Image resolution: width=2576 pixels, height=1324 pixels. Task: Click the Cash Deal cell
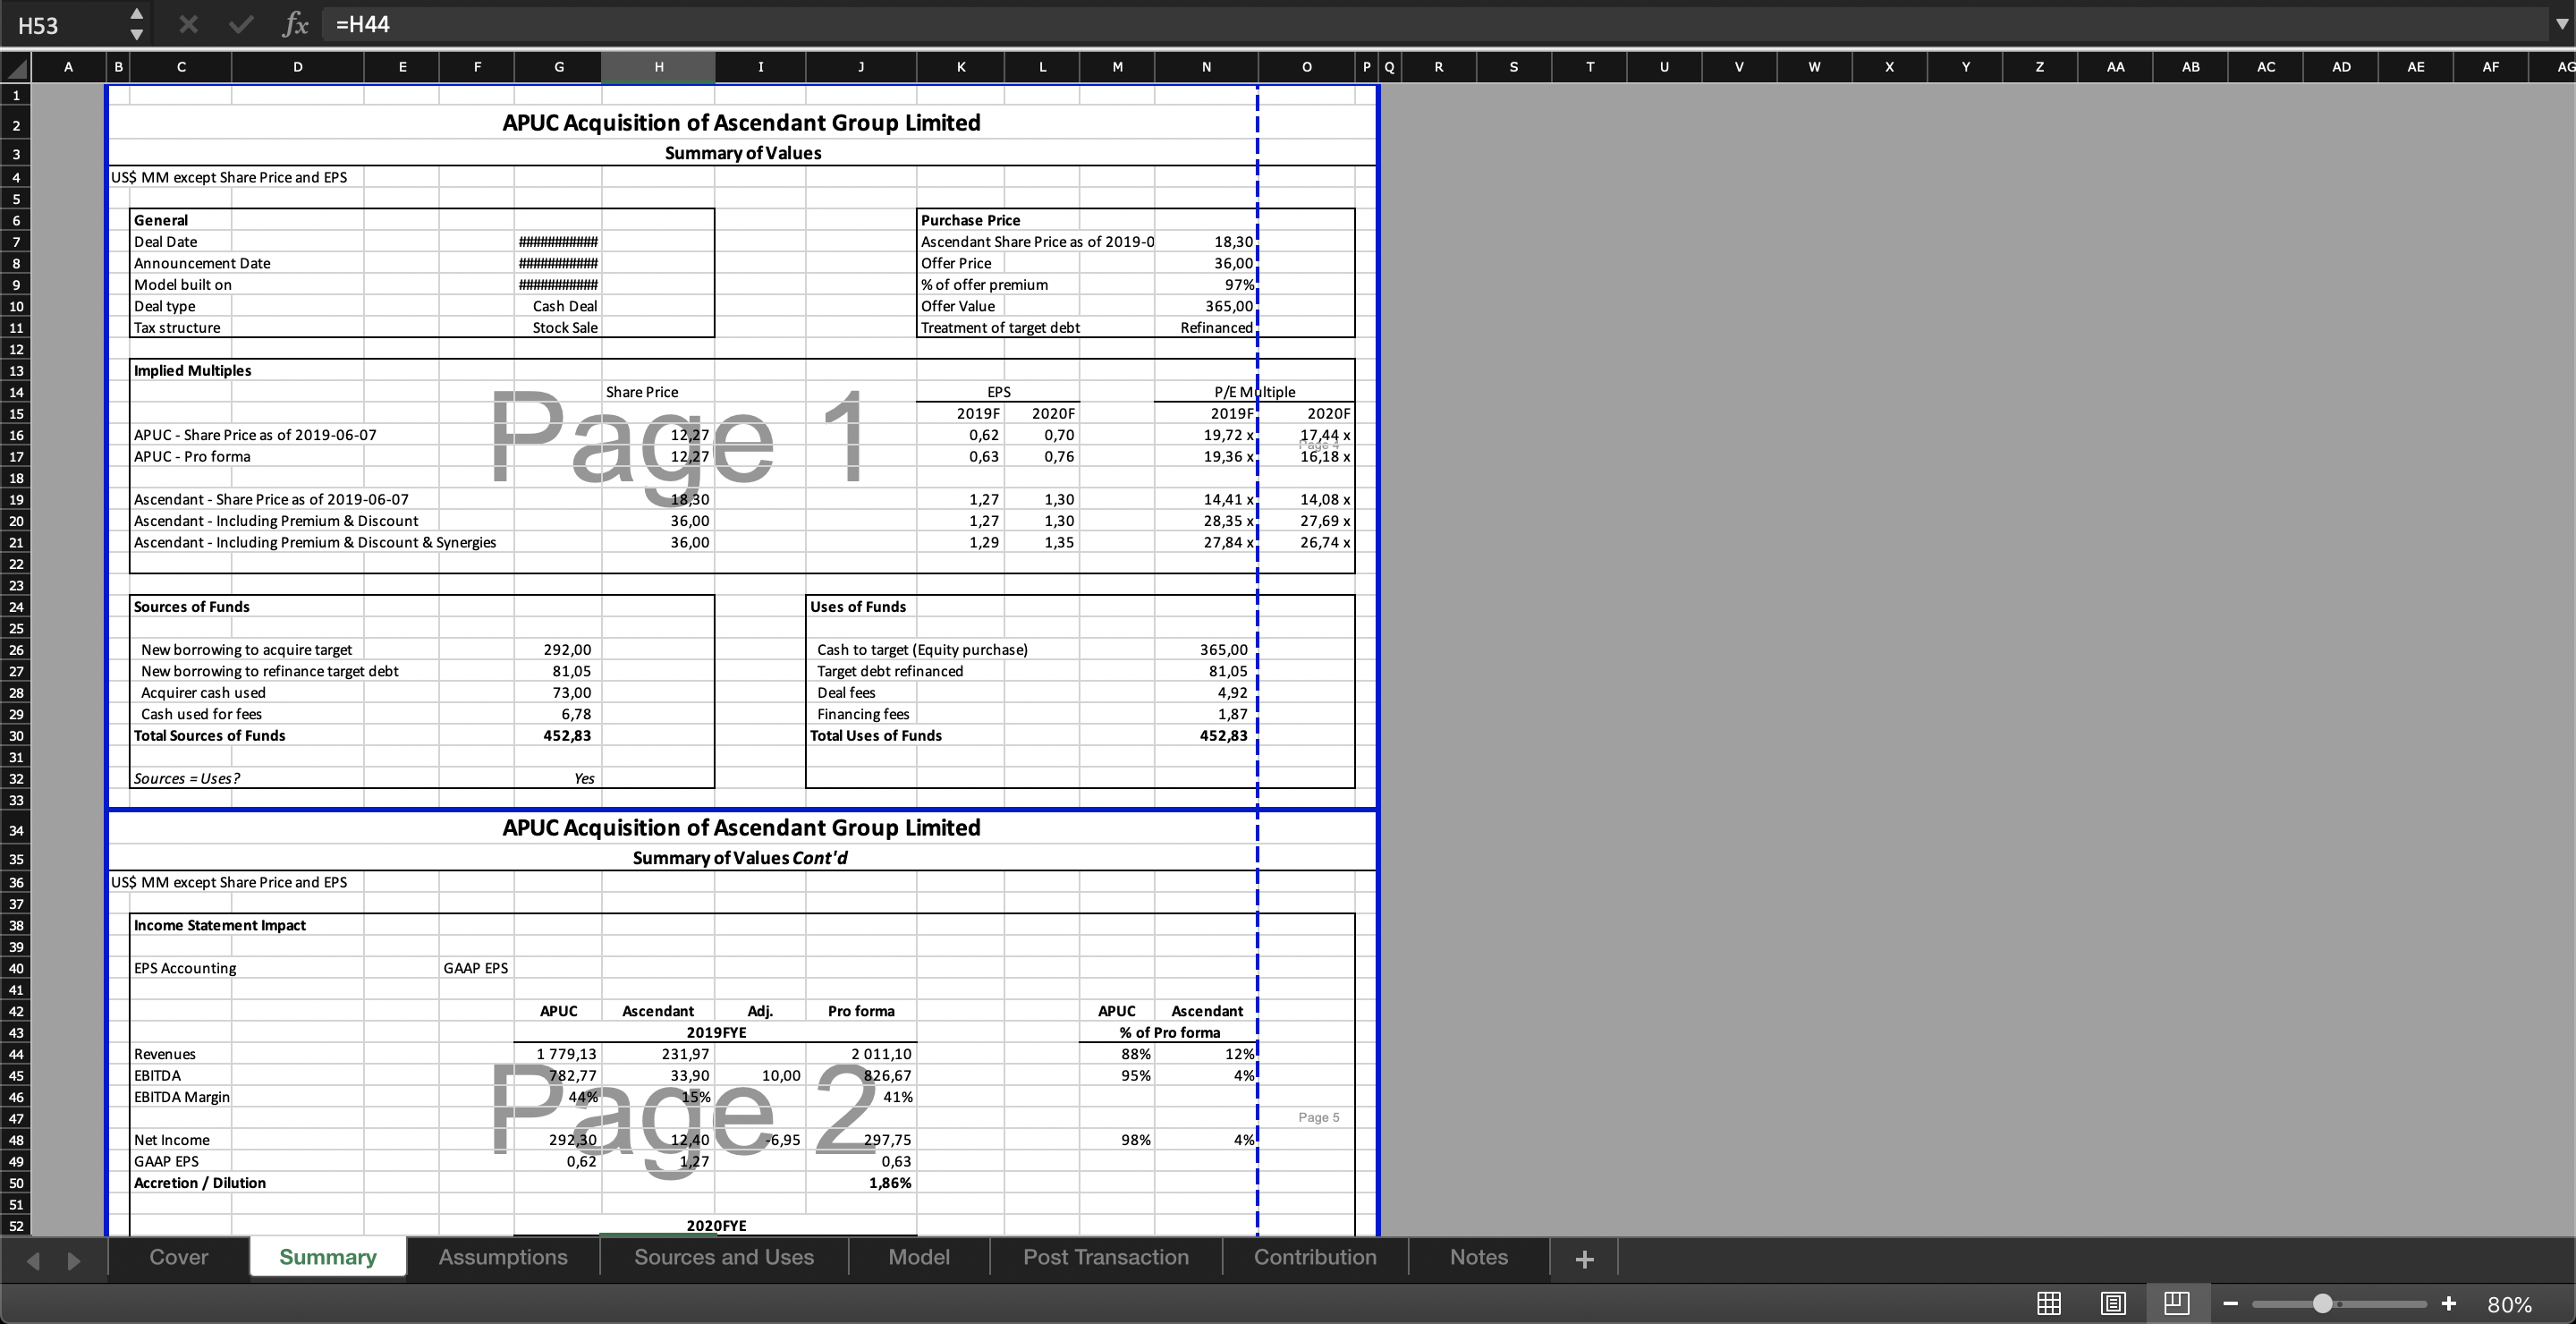[558, 306]
